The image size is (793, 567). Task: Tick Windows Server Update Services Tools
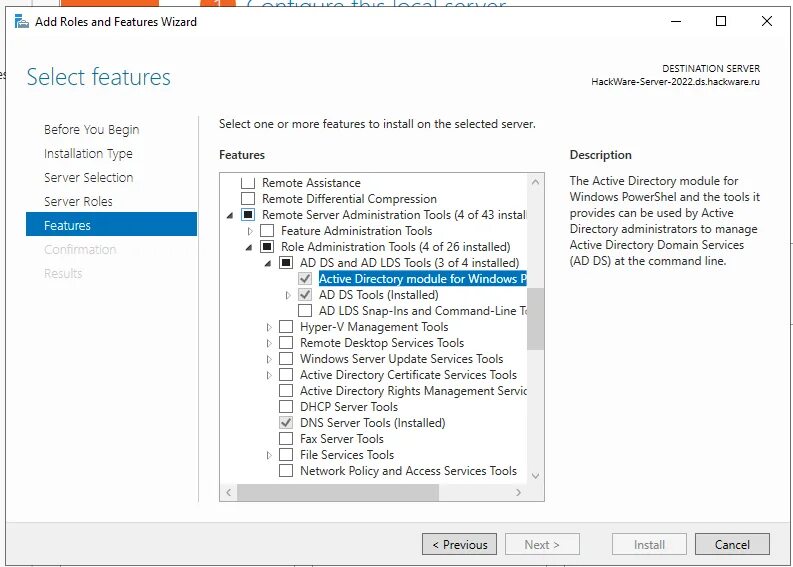point(286,359)
